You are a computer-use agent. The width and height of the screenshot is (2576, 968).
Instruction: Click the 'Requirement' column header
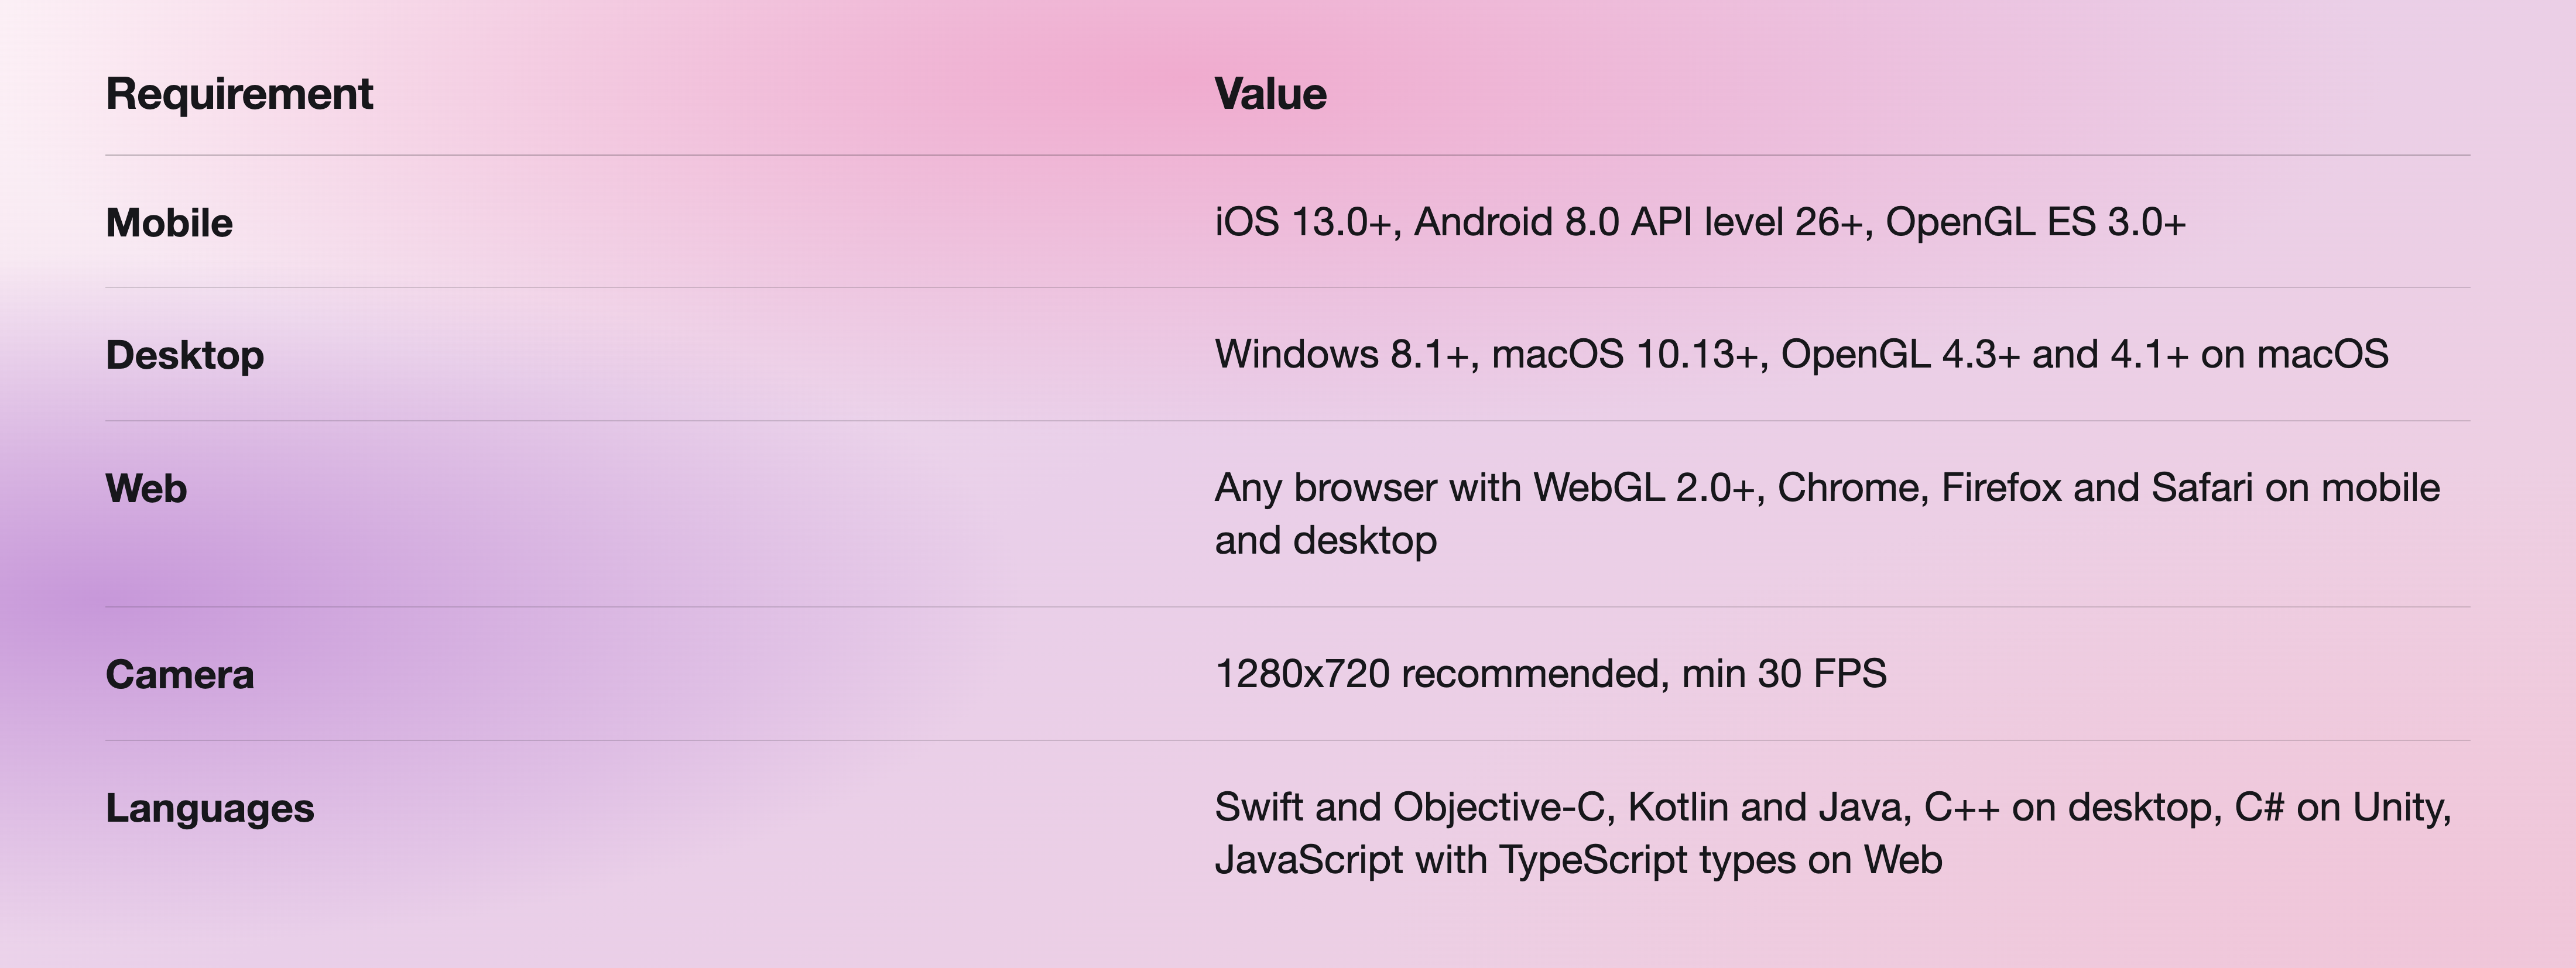pyautogui.click(x=239, y=94)
